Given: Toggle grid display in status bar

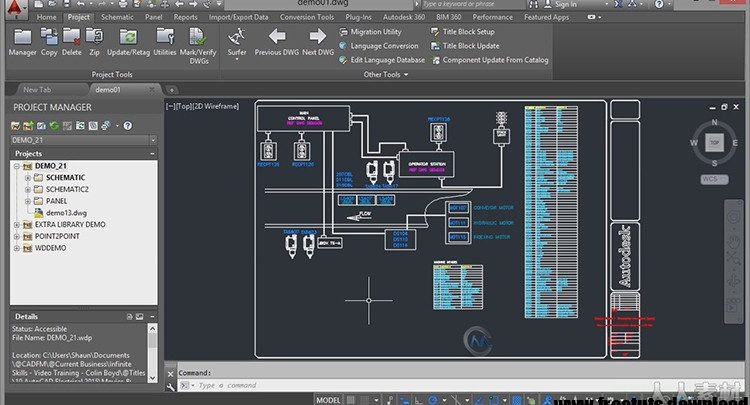Looking at the screenshot, I should point(351,400).
